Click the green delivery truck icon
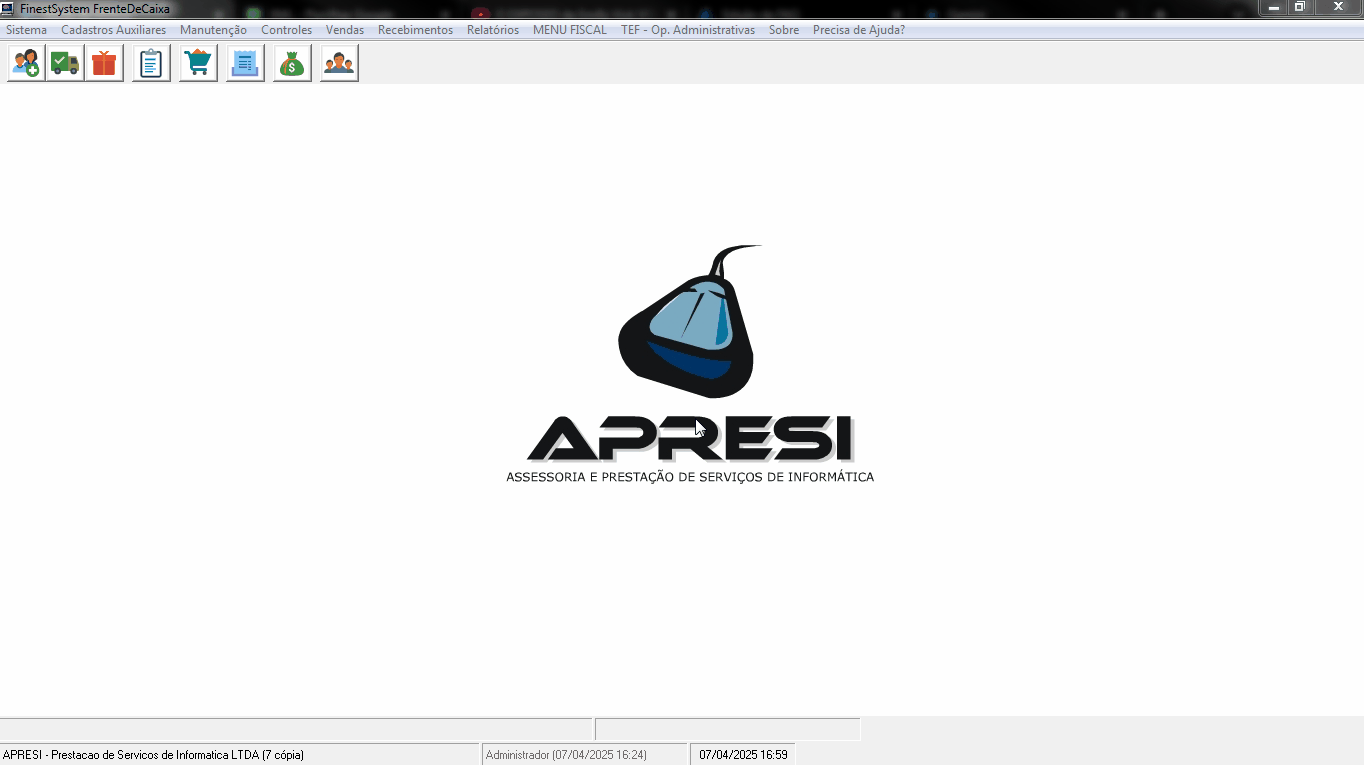The height and width of the screenshot is (765, 1364). point(65,63)
